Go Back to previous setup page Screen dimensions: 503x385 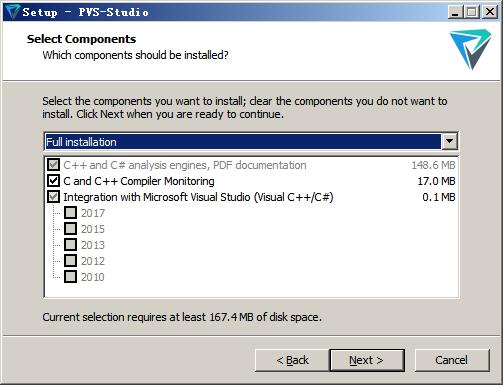[292, 360]
